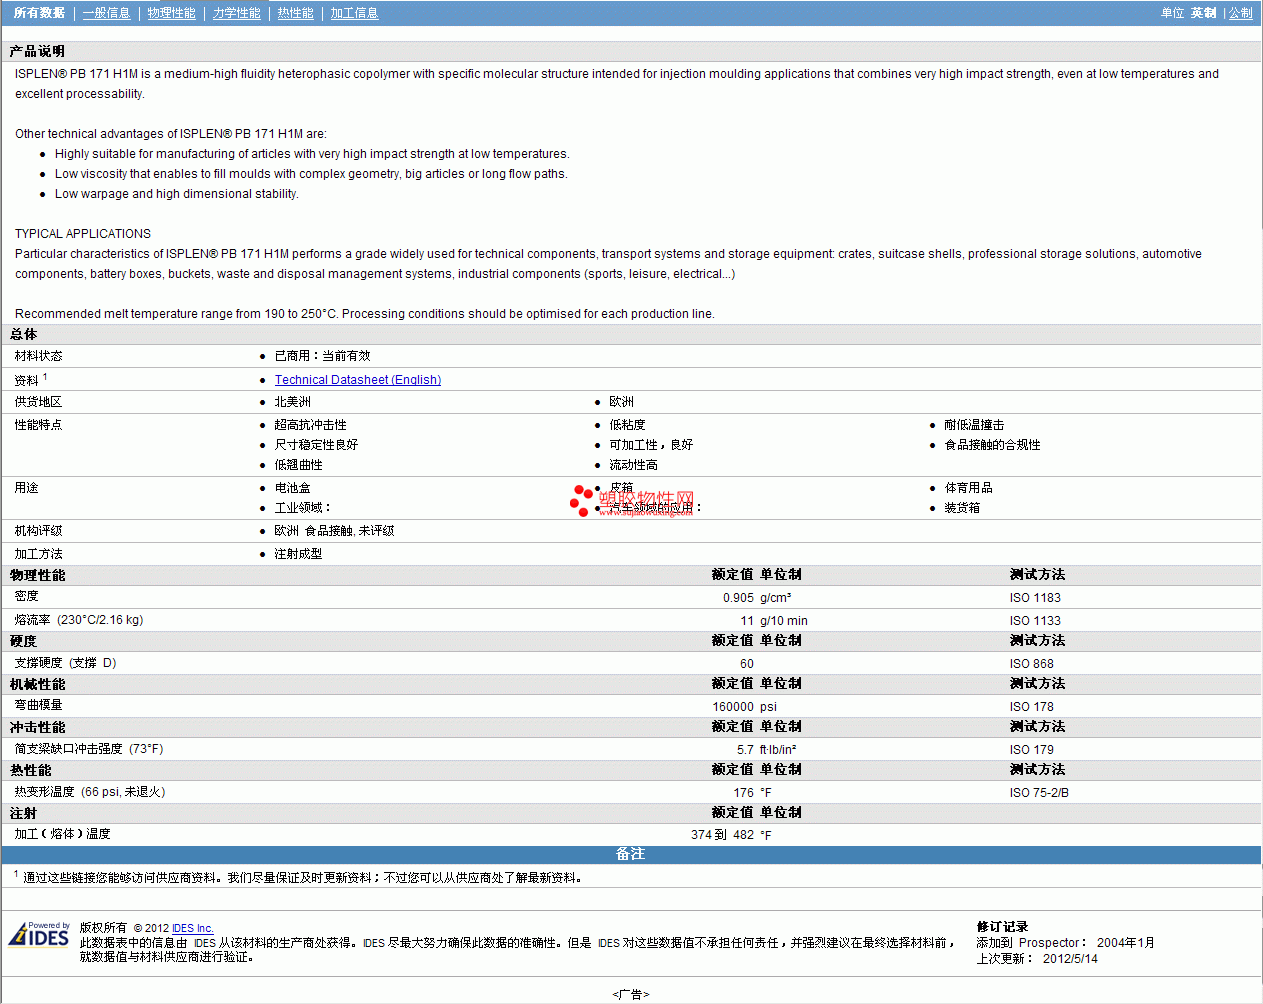This screenshot has width=1263, height=1004.
Task: Switch to the 加工信息 tab
Action: tap(354, 13)
